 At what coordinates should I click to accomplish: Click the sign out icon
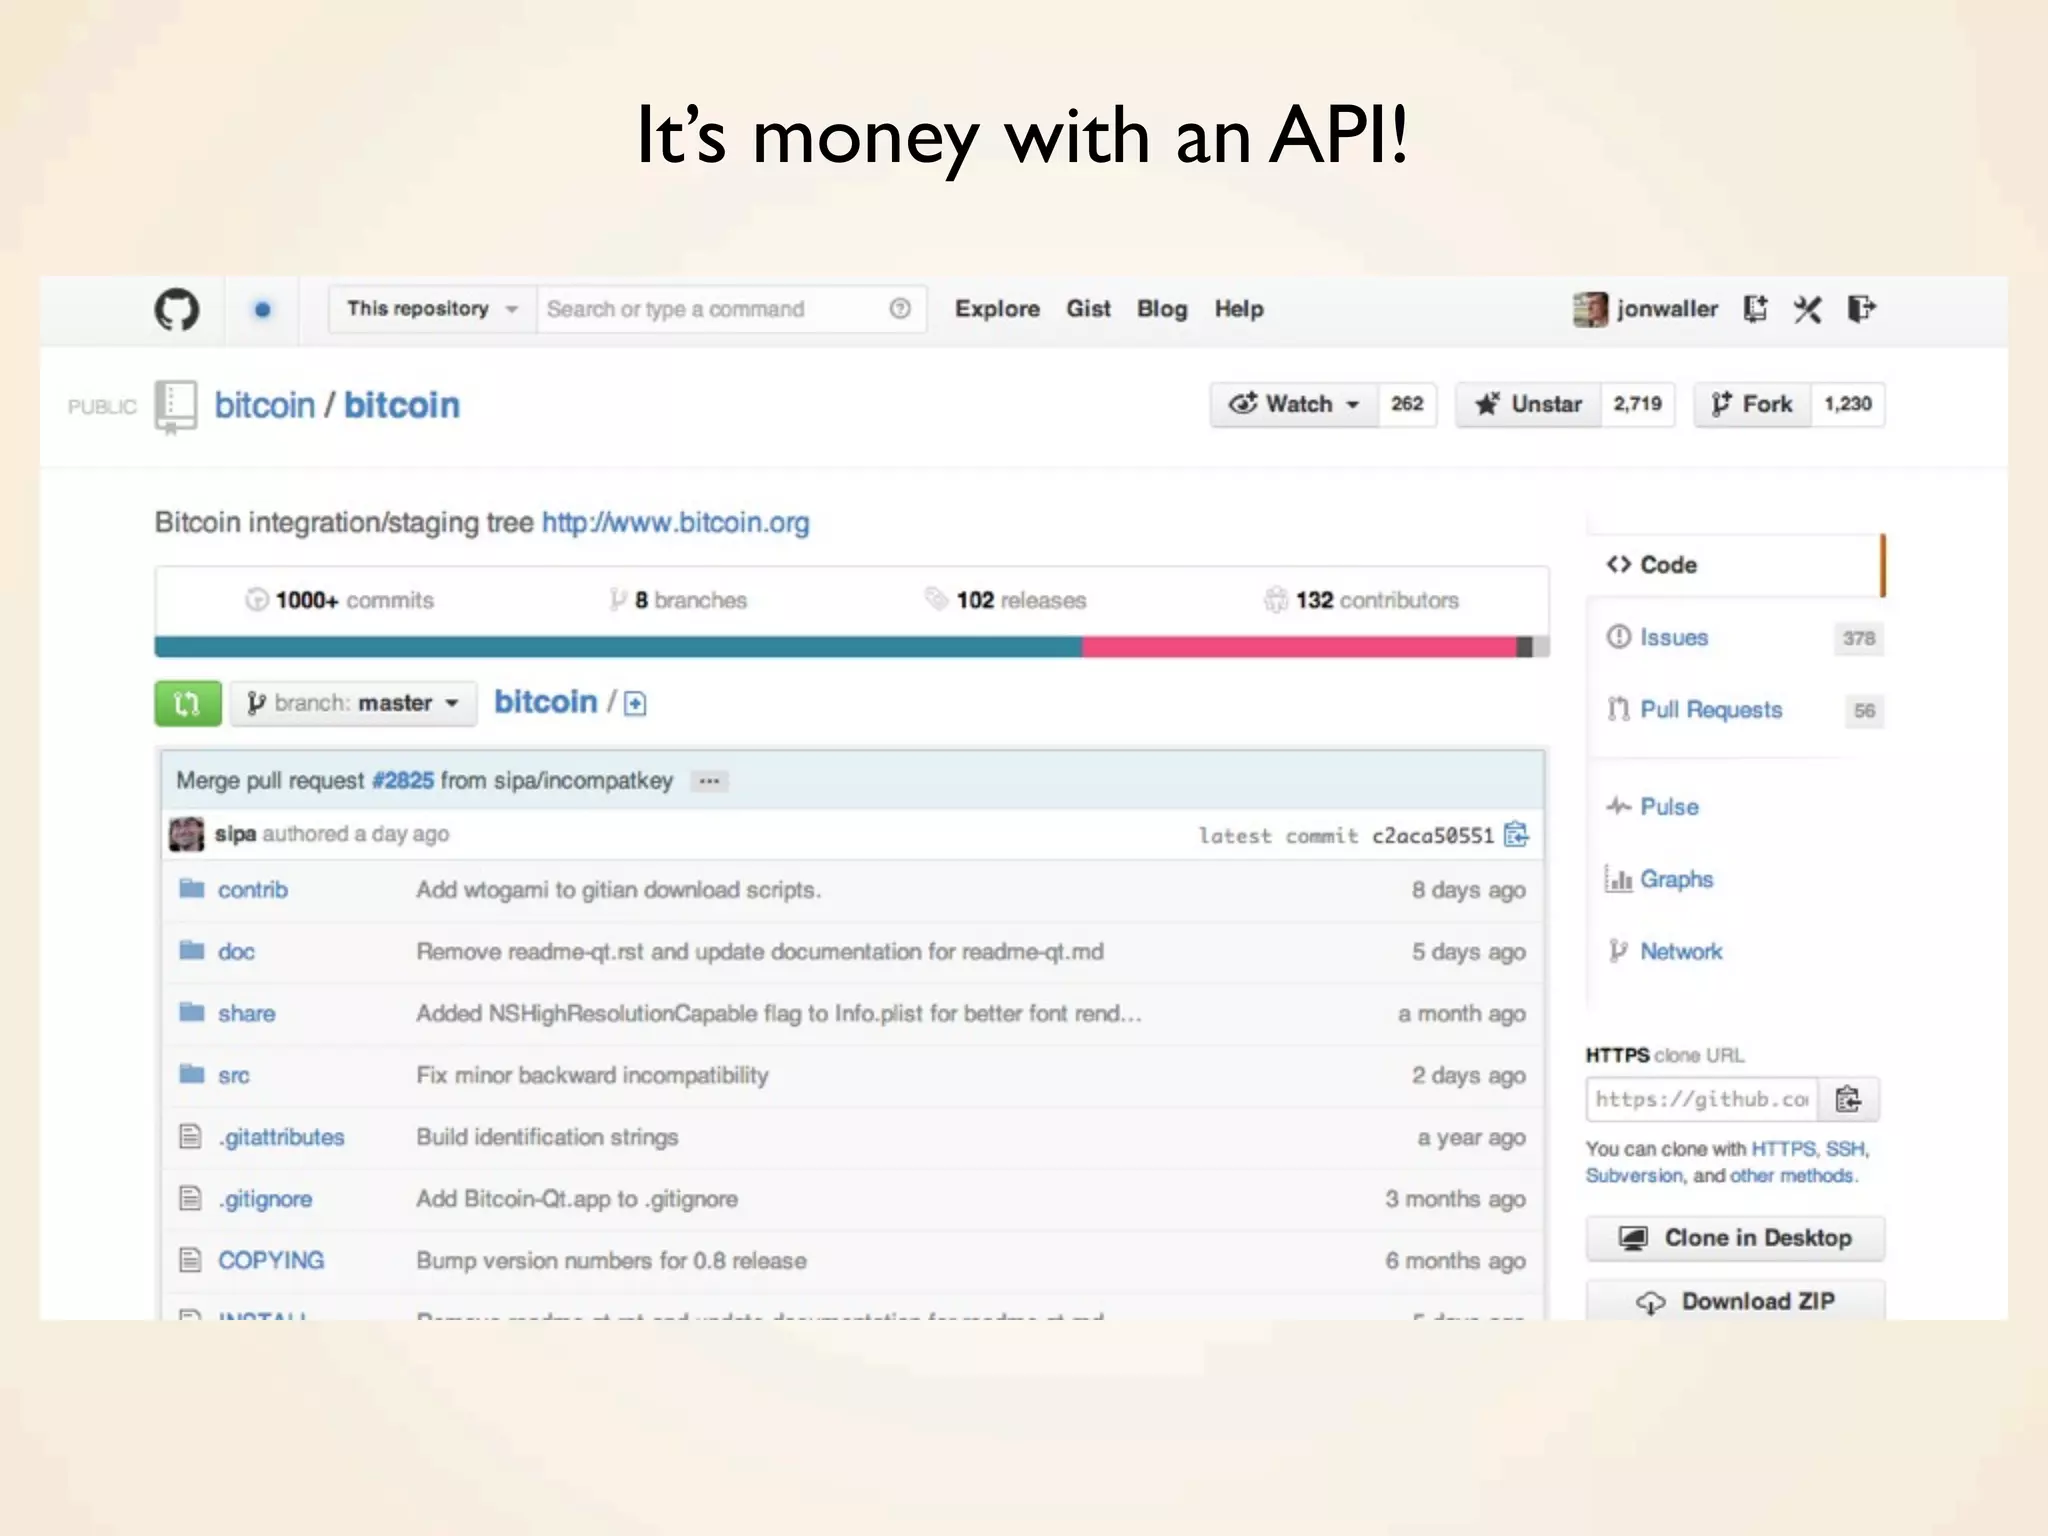(1861, 309)
